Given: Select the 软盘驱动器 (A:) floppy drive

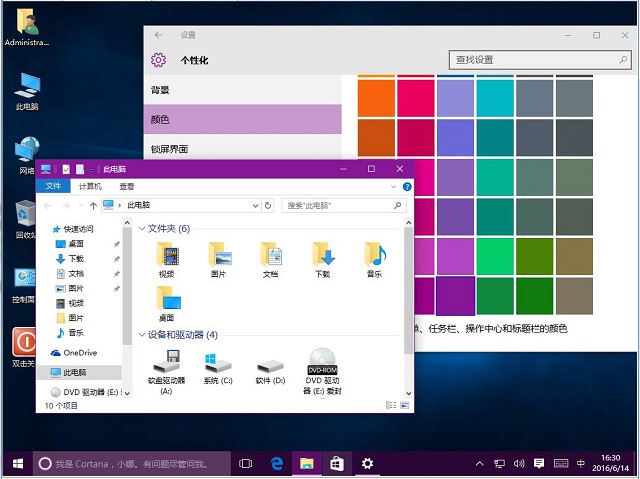Looking at the screenshot, I should [166, 362].
